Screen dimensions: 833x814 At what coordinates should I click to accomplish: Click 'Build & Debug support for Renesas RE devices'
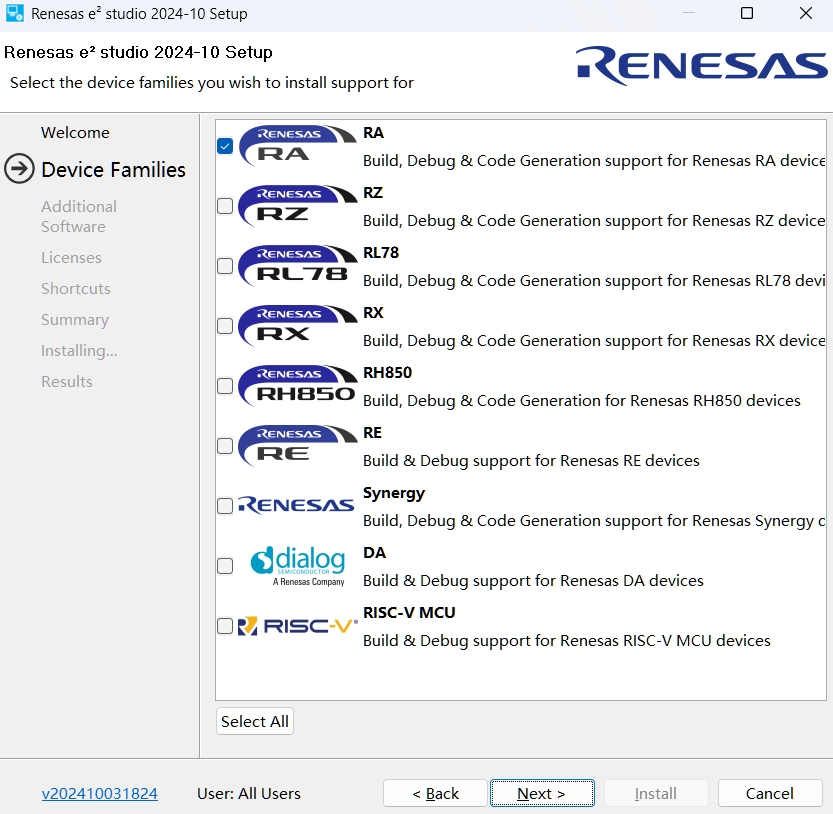(x=531, y=461)
